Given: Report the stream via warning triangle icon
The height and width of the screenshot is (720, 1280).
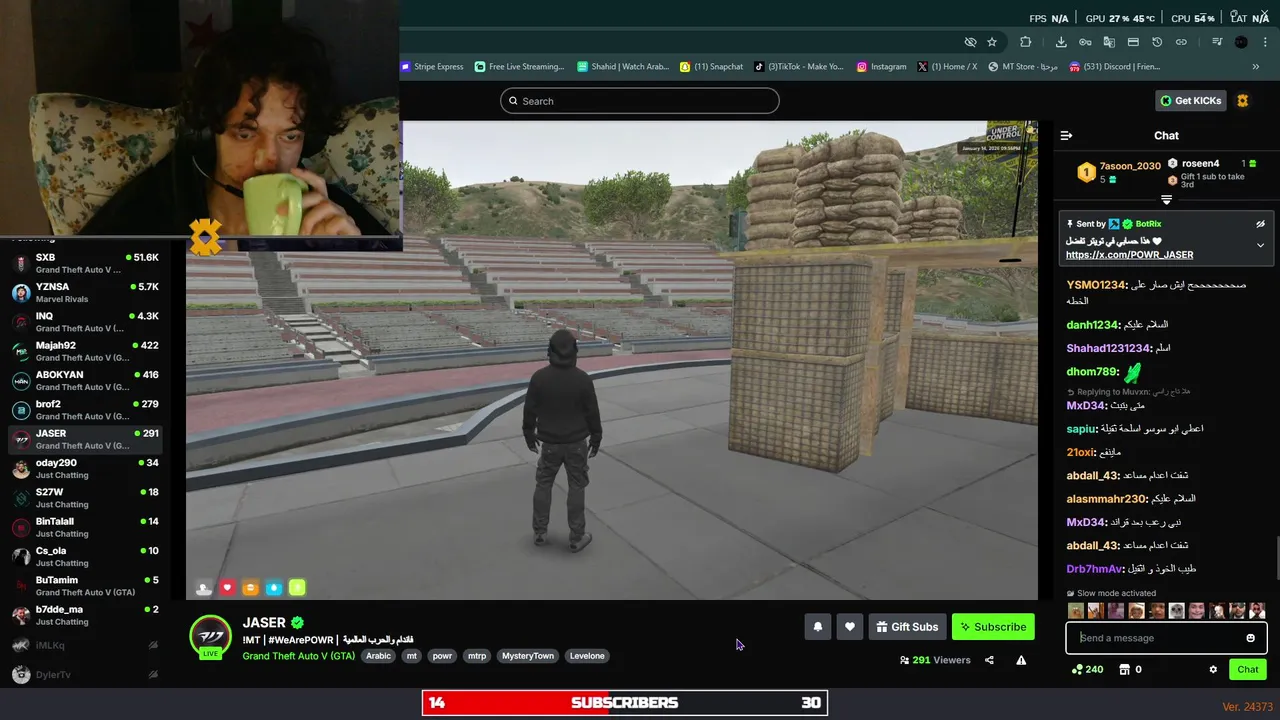Looking at the screenshot, I should 1021,660.
